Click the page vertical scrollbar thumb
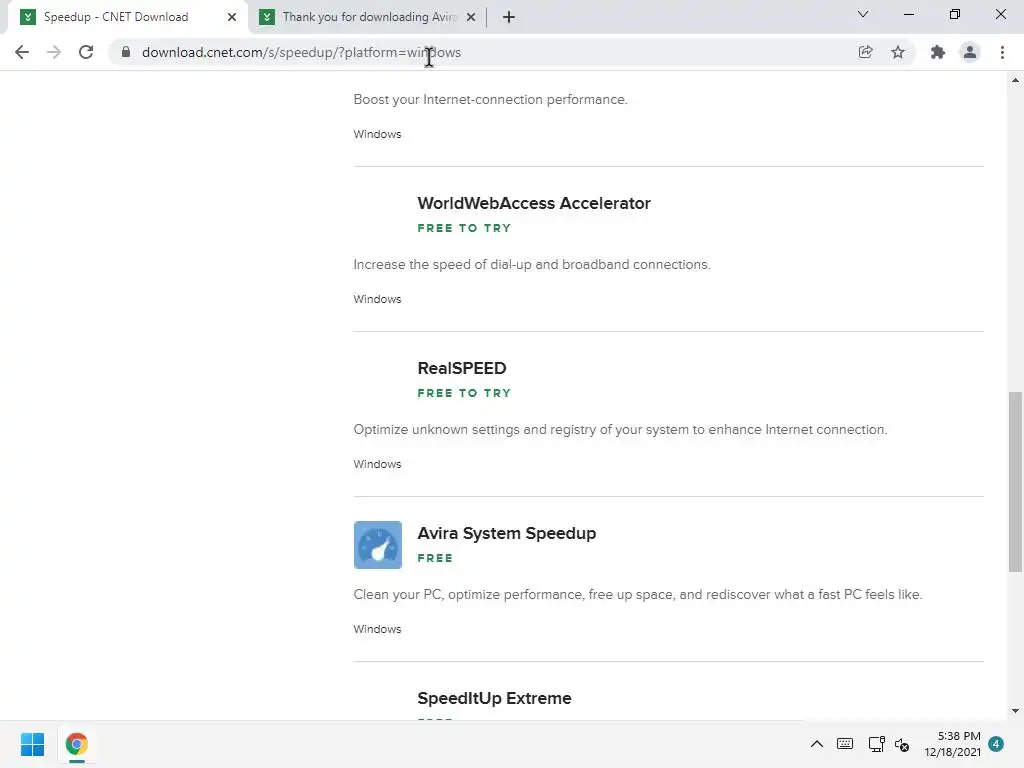 1015,482
